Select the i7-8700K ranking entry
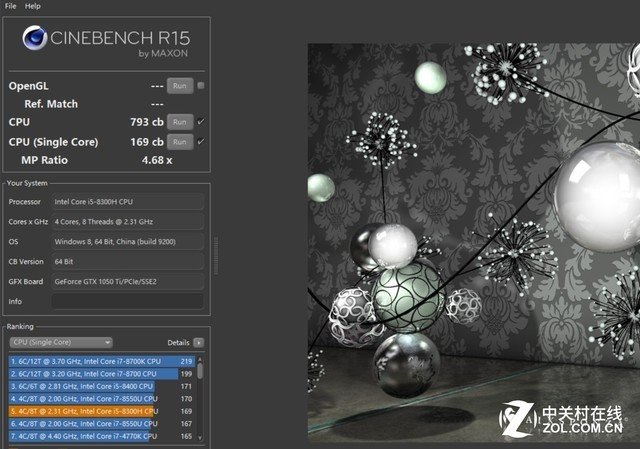This screenshot has width=640, height=449. point(100,361)
